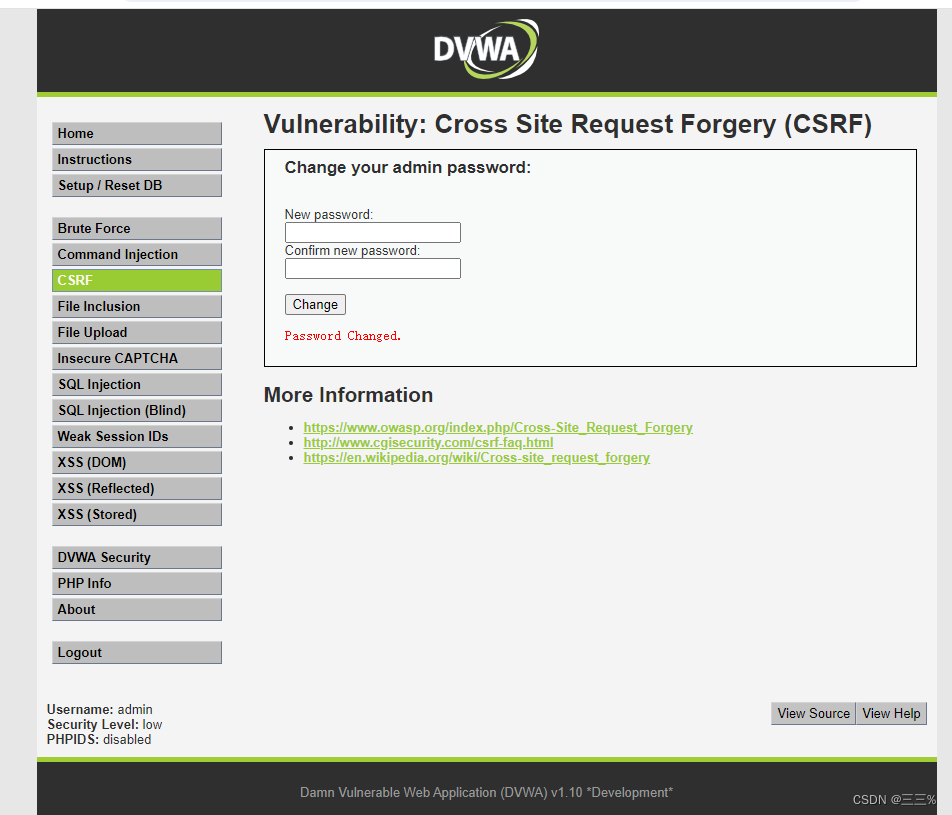The image size is (952, 815).
Task: Click the View Source button
Action: tap(814, 714)
